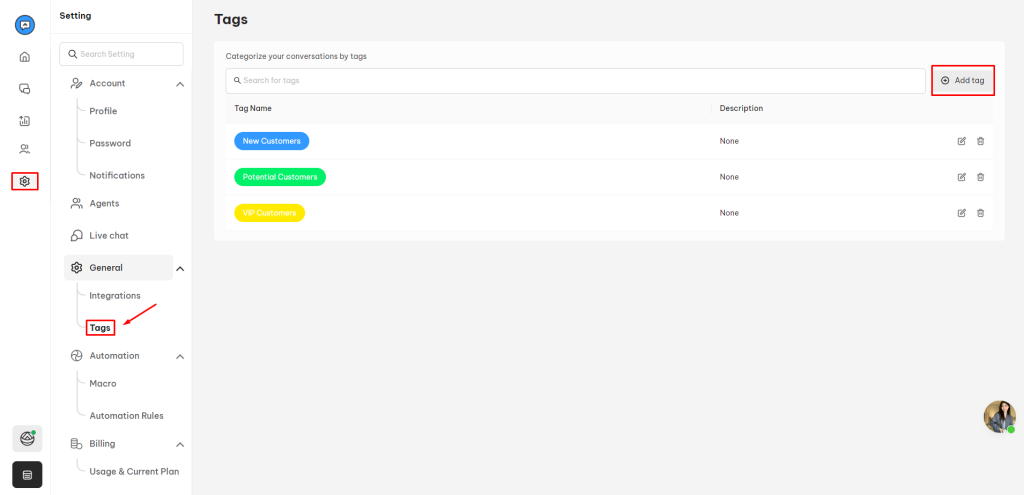Open Usage & Current Plan

click(x=134, y=471)
